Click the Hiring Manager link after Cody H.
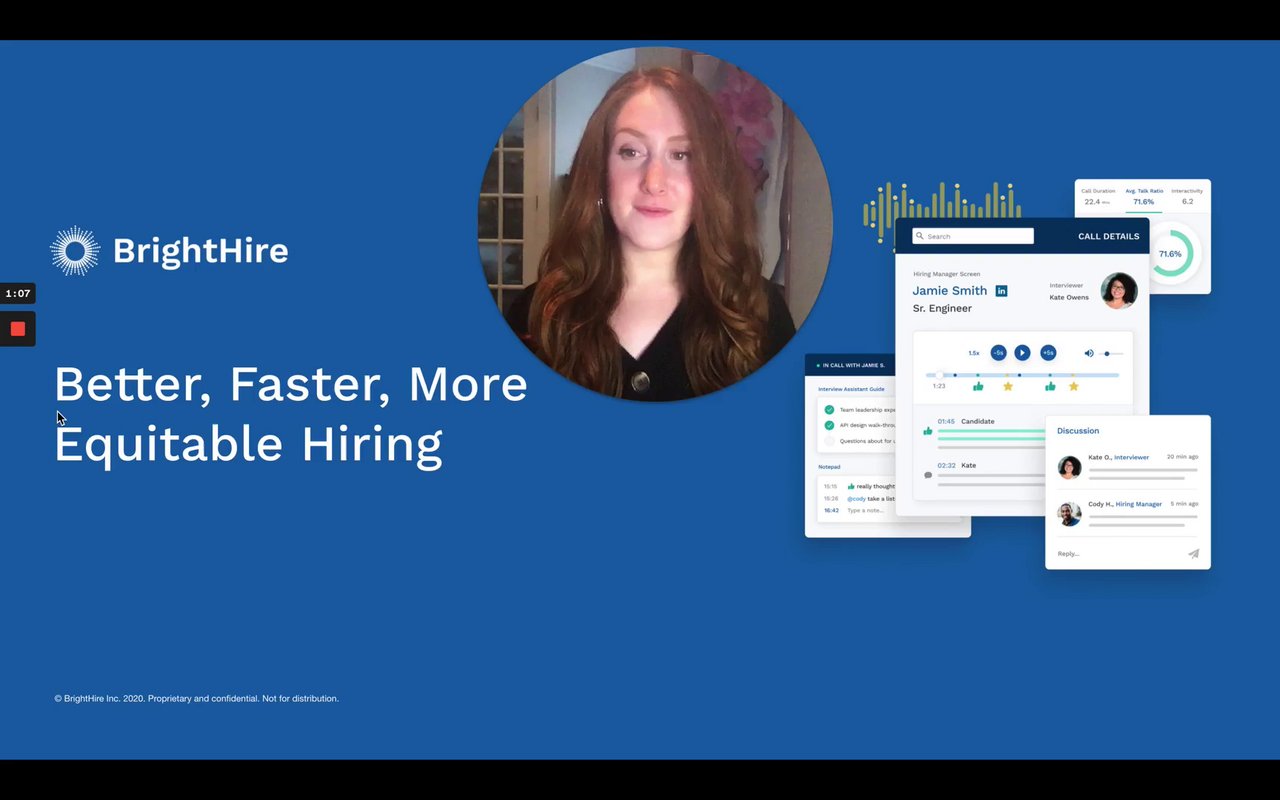Screen dimensions: 1280x800 point(1139,504)
